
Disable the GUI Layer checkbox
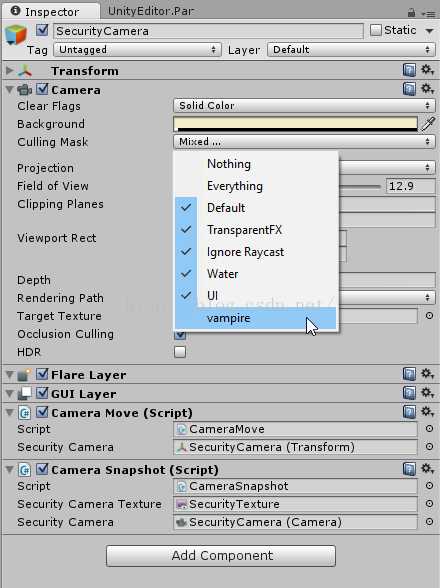tap(42, 393)
